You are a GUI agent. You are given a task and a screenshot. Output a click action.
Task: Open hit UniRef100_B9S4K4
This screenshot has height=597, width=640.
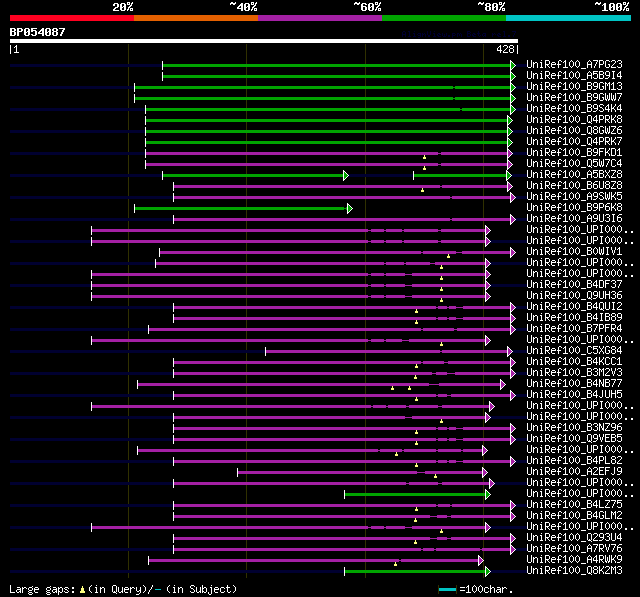pyautogui.click(x=574, y=109)
